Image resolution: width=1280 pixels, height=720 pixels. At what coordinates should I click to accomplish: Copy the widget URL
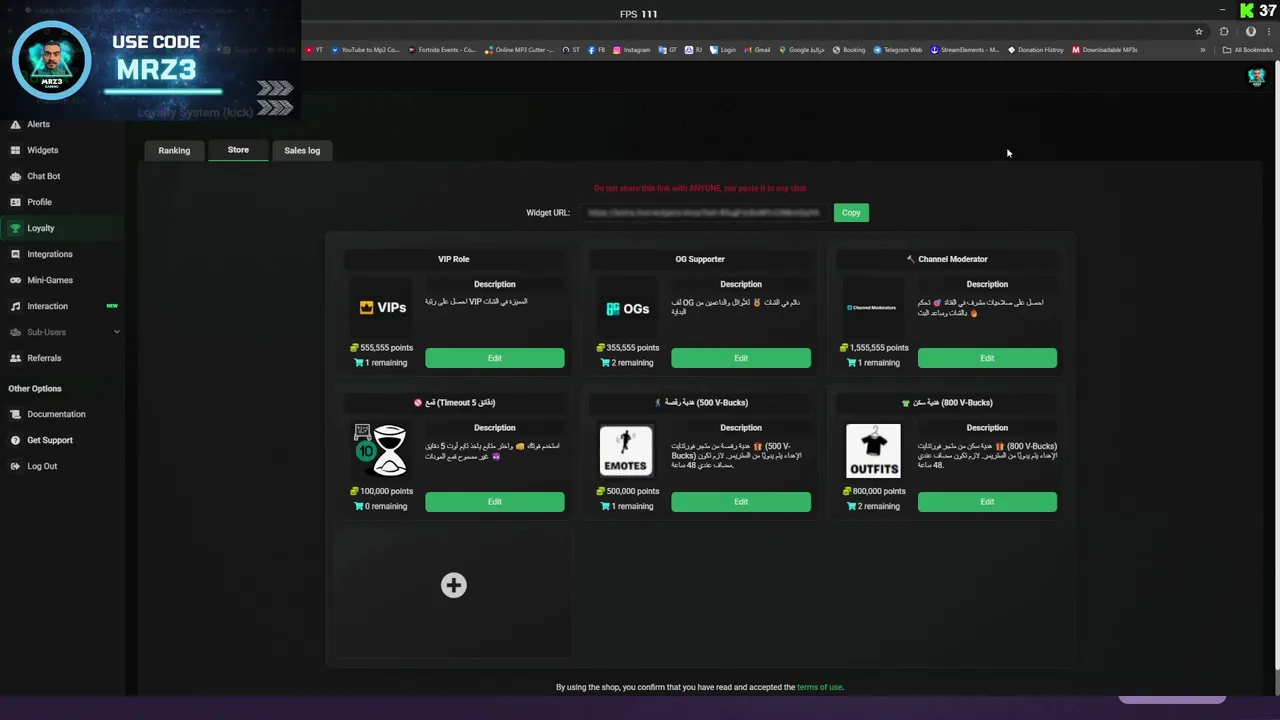[x=851, y=212]
